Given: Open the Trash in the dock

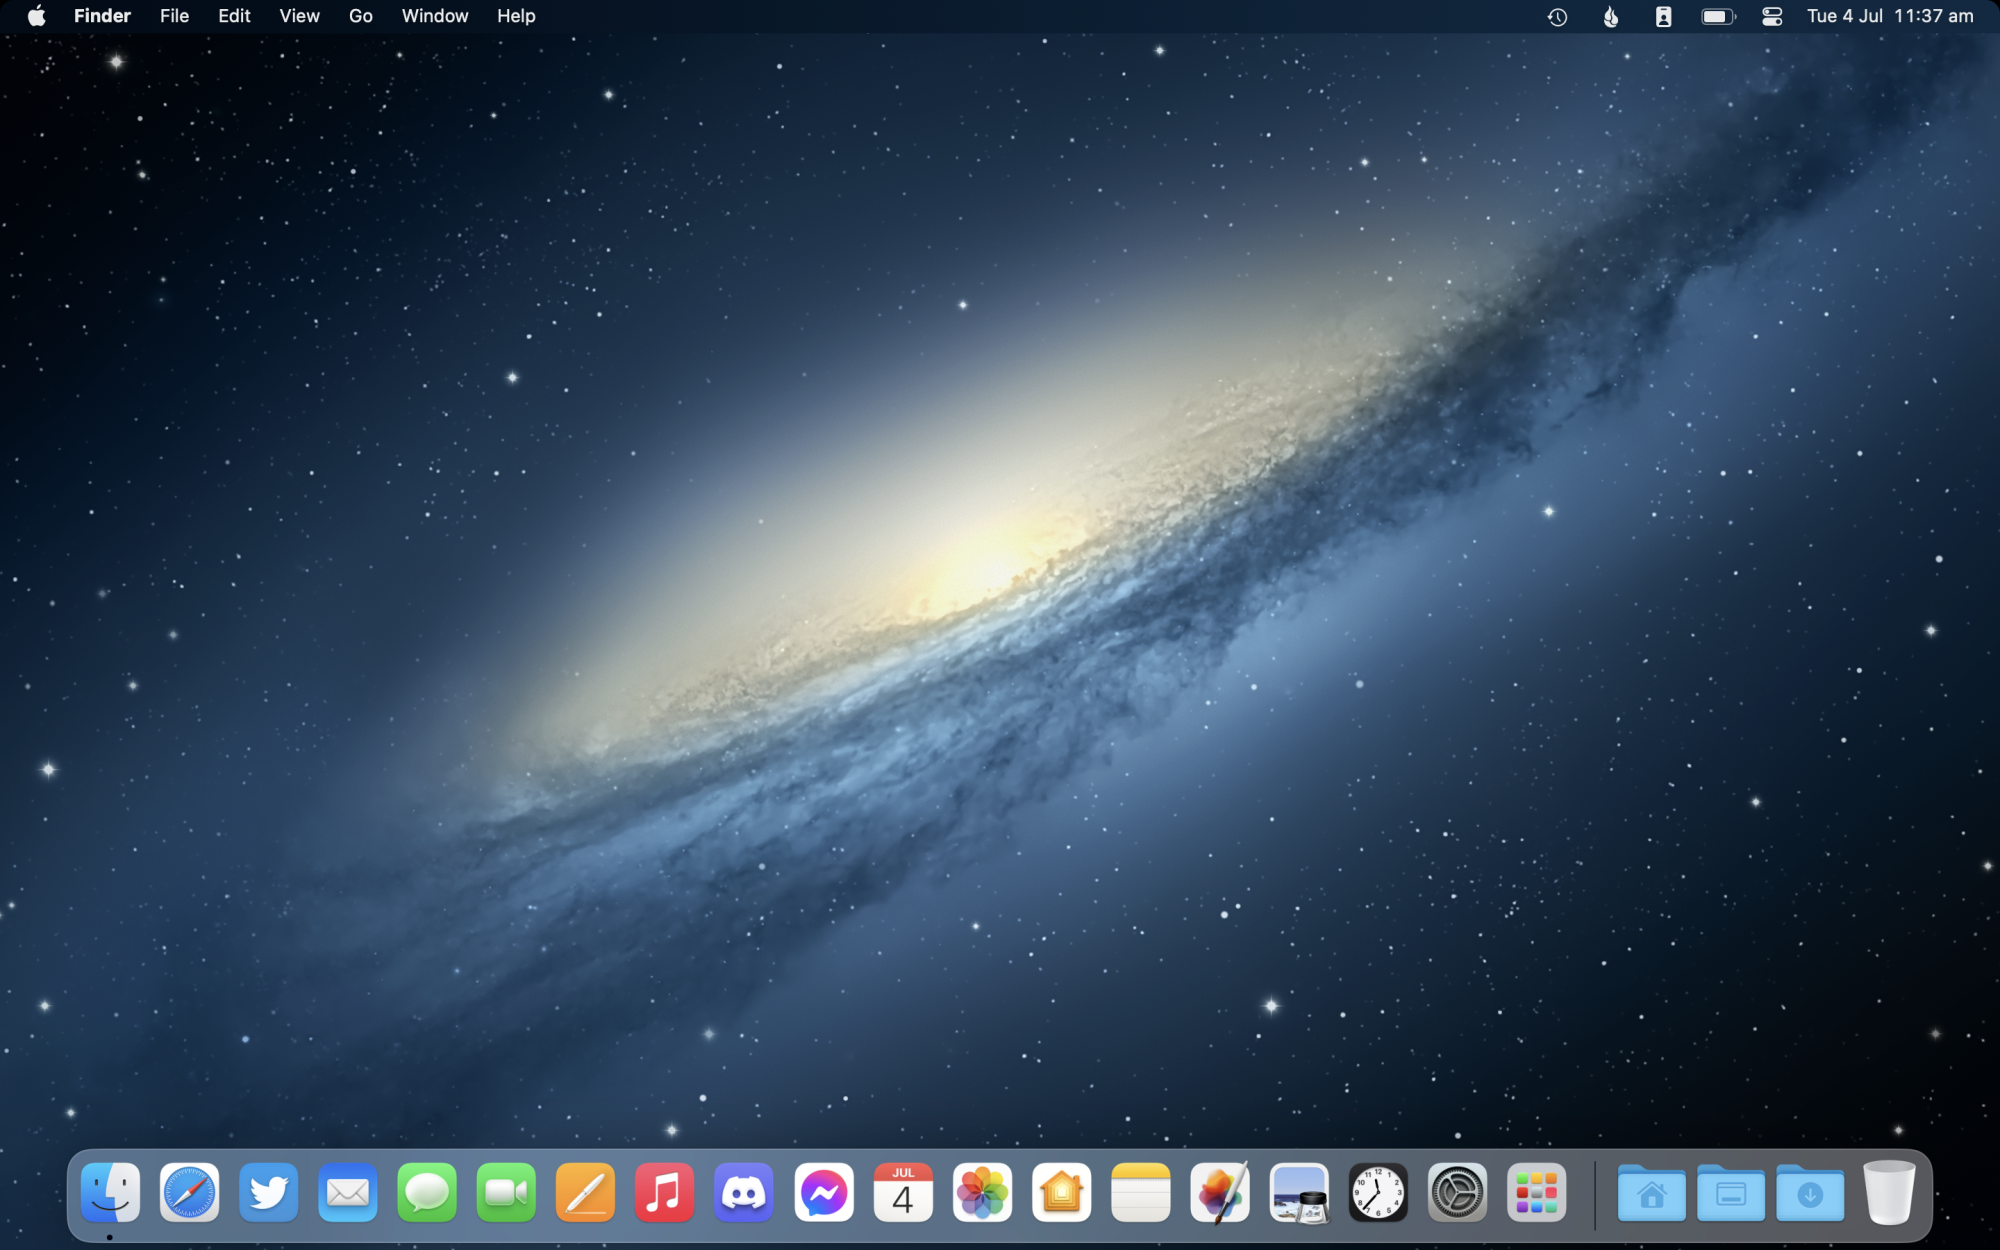Looking at the screenshot, I should click(x=1889, y=1192).
